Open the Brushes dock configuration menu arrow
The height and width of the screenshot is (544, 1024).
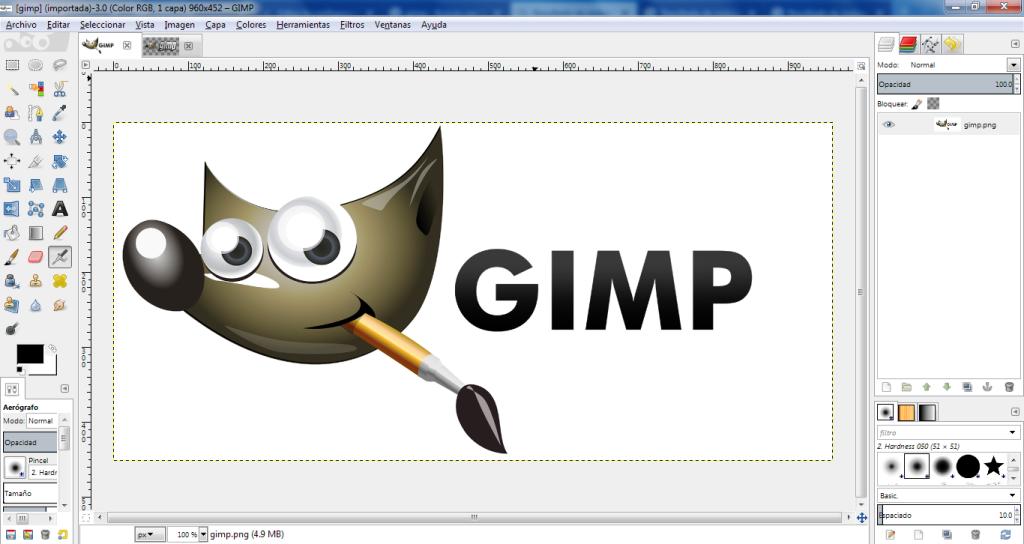coord(1014,411)
